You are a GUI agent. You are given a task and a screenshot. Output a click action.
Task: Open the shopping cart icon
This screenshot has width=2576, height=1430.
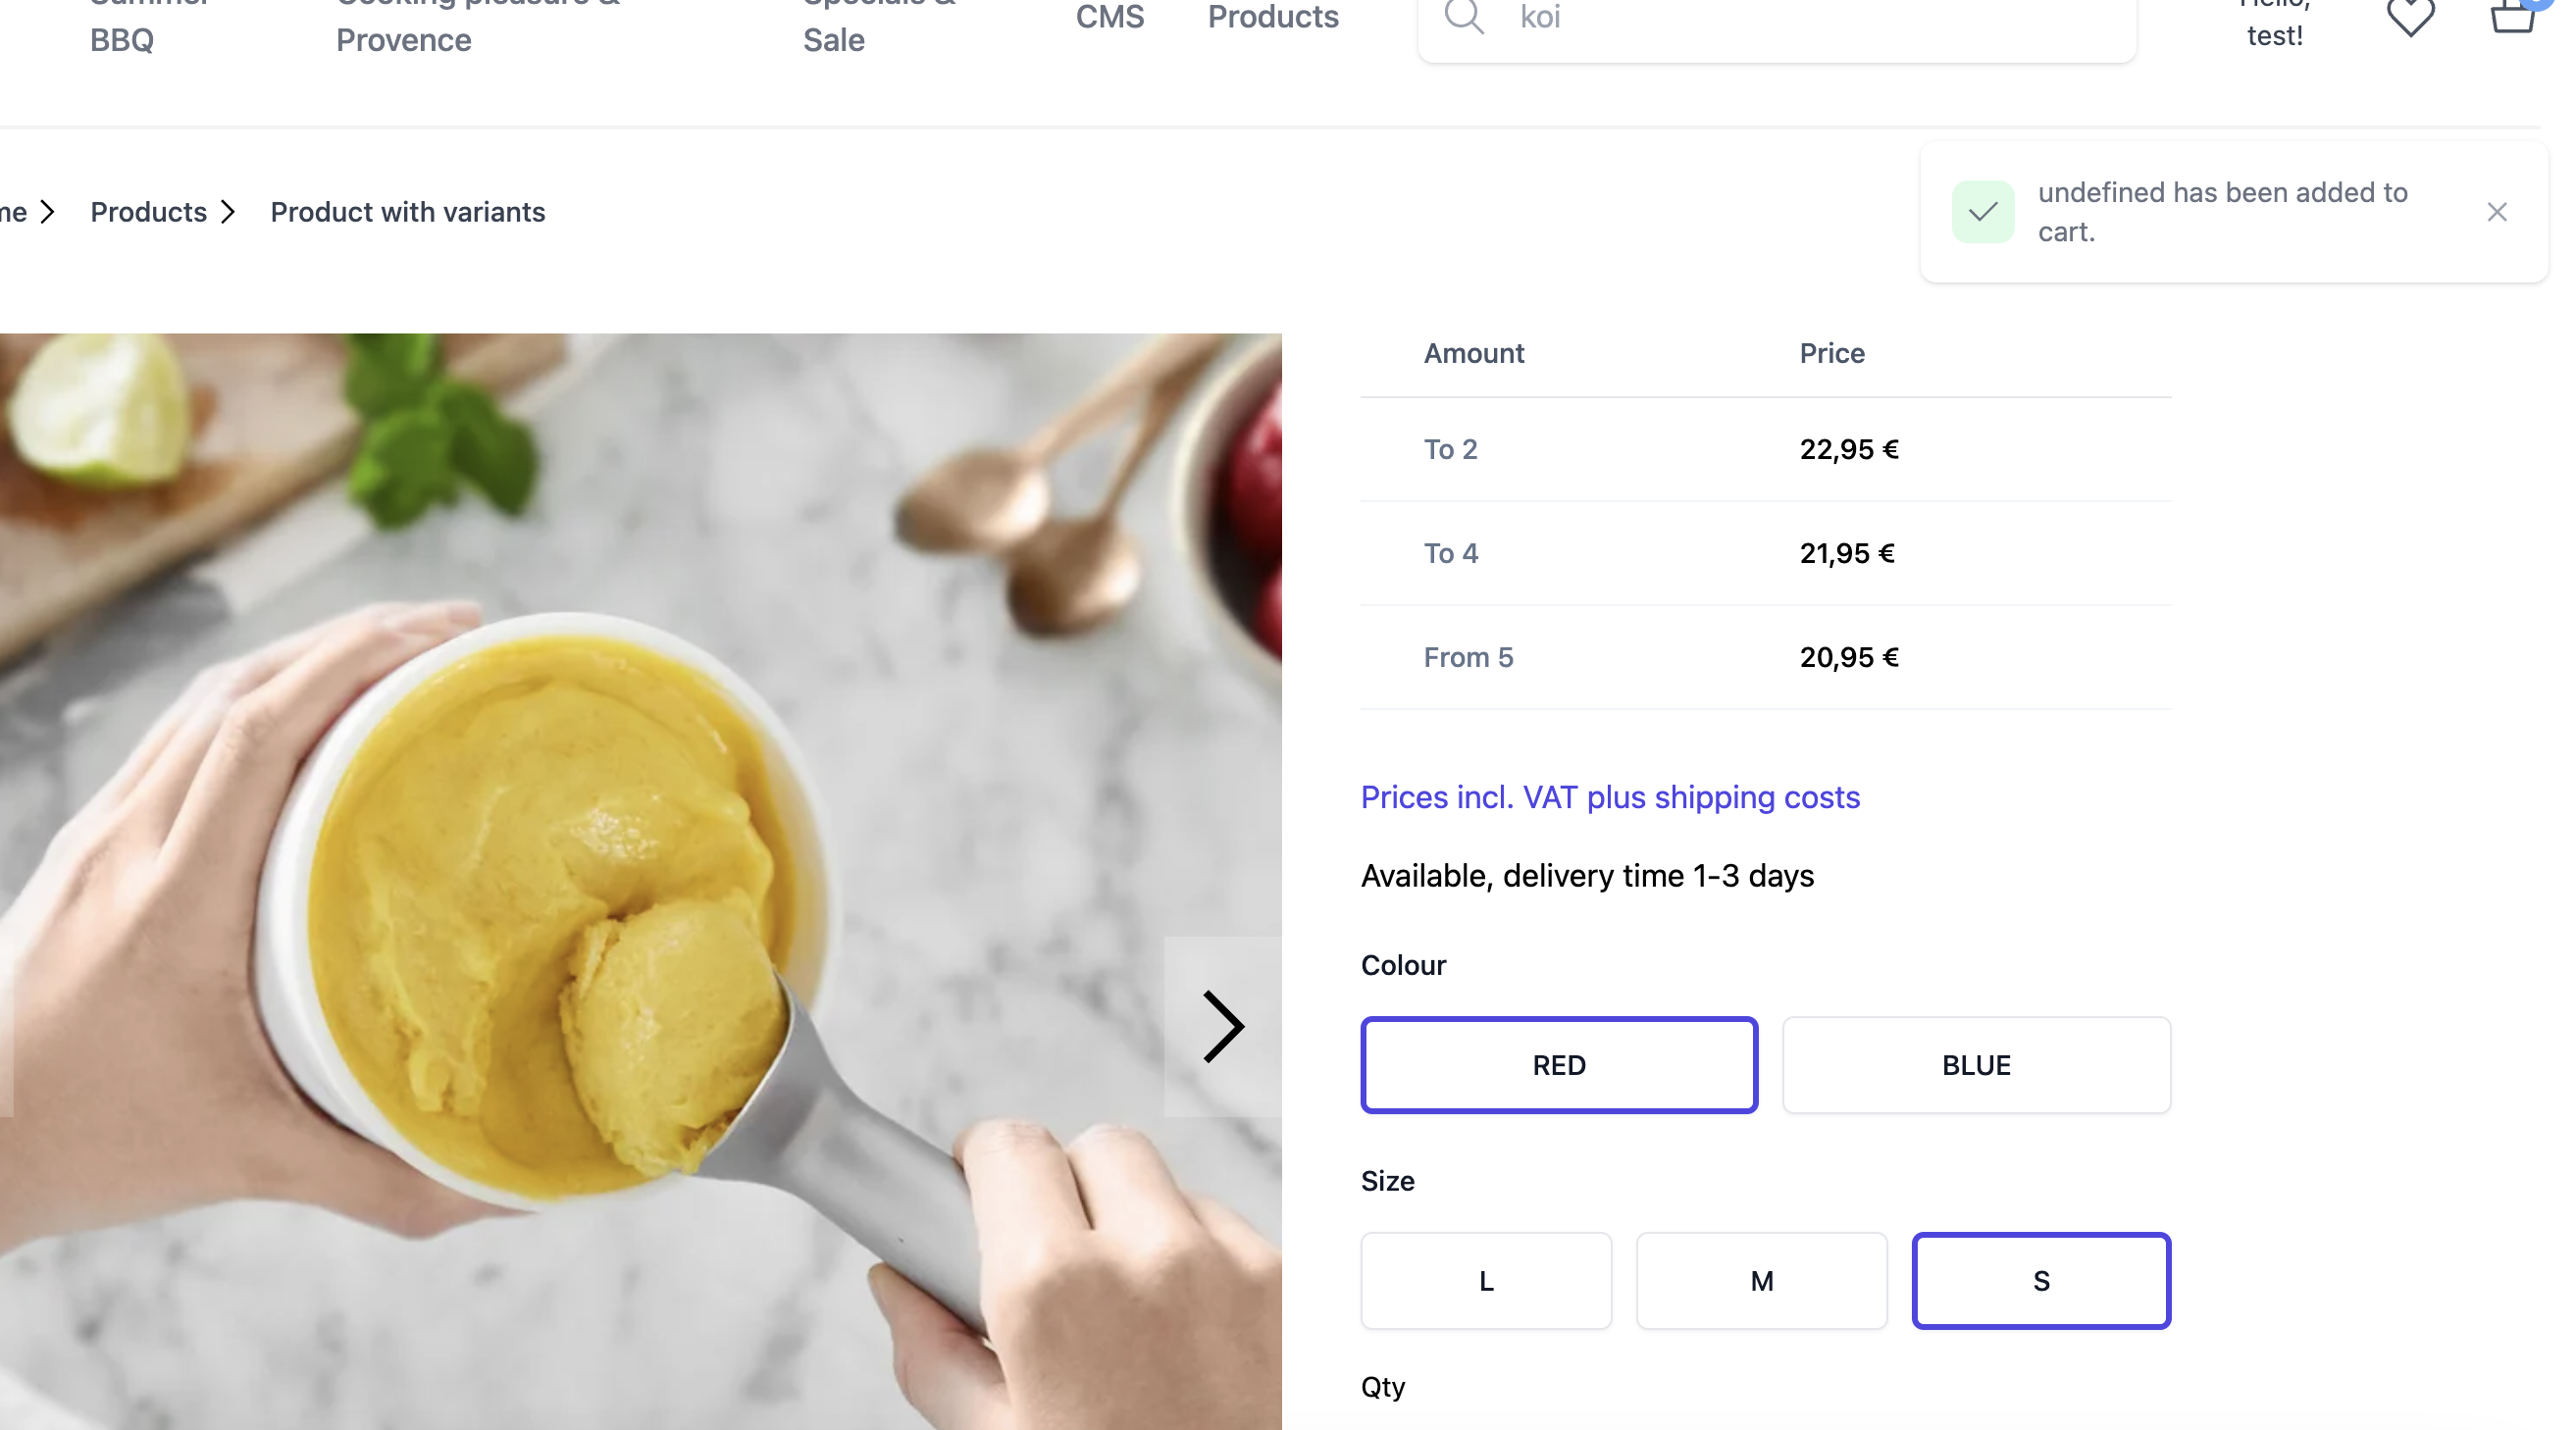[x=2513, y=20]
